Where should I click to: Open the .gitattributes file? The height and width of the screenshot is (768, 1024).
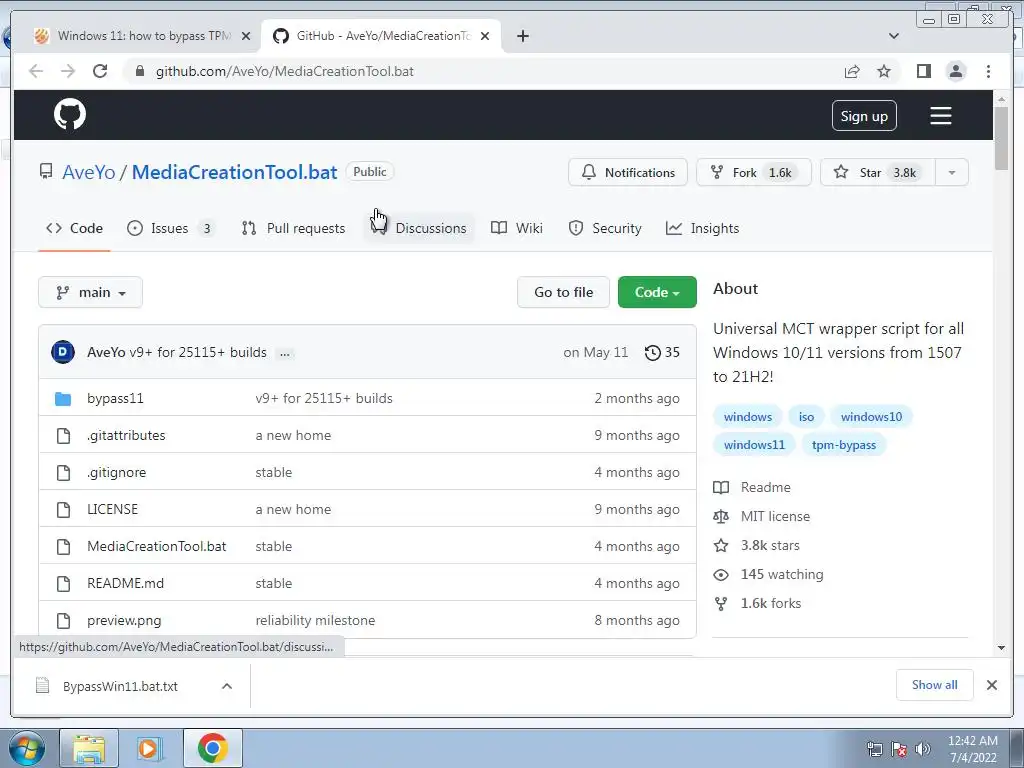[126, 435]
